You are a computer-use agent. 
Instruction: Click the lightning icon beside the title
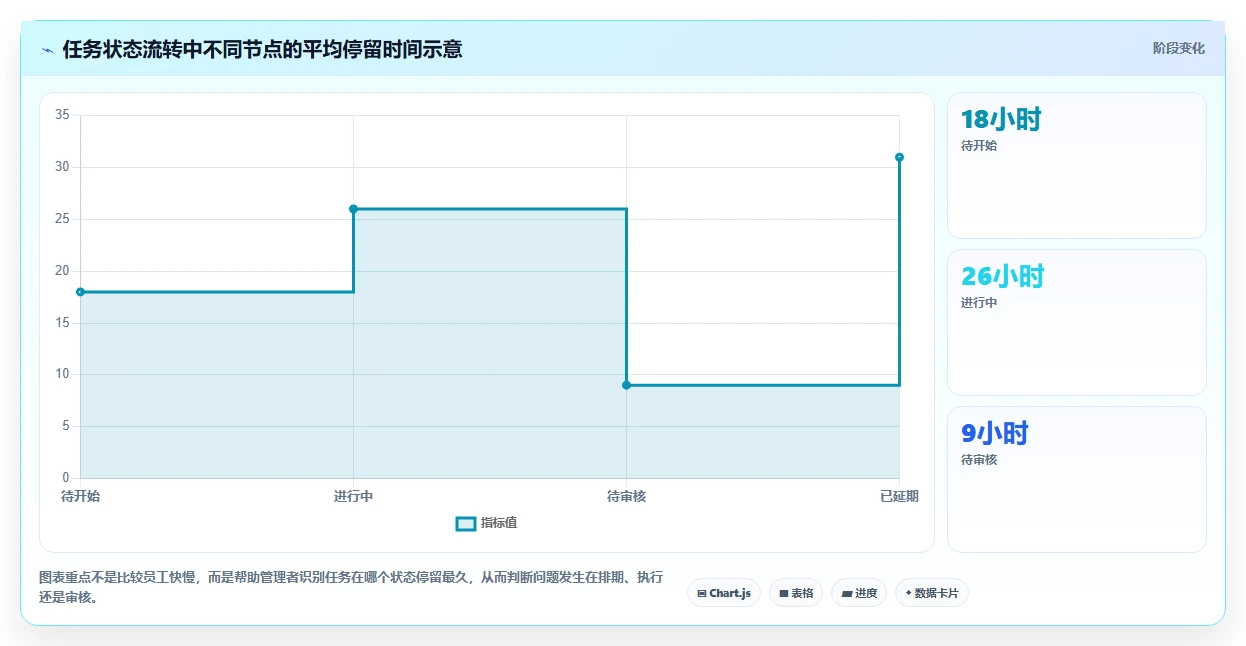tap(47, 50)
